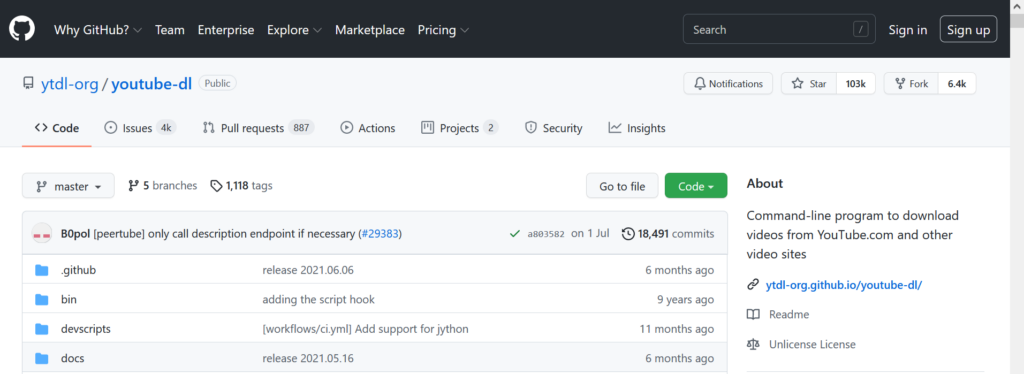
Task: View the 18,491 commits history
Action: pos(668,234)
